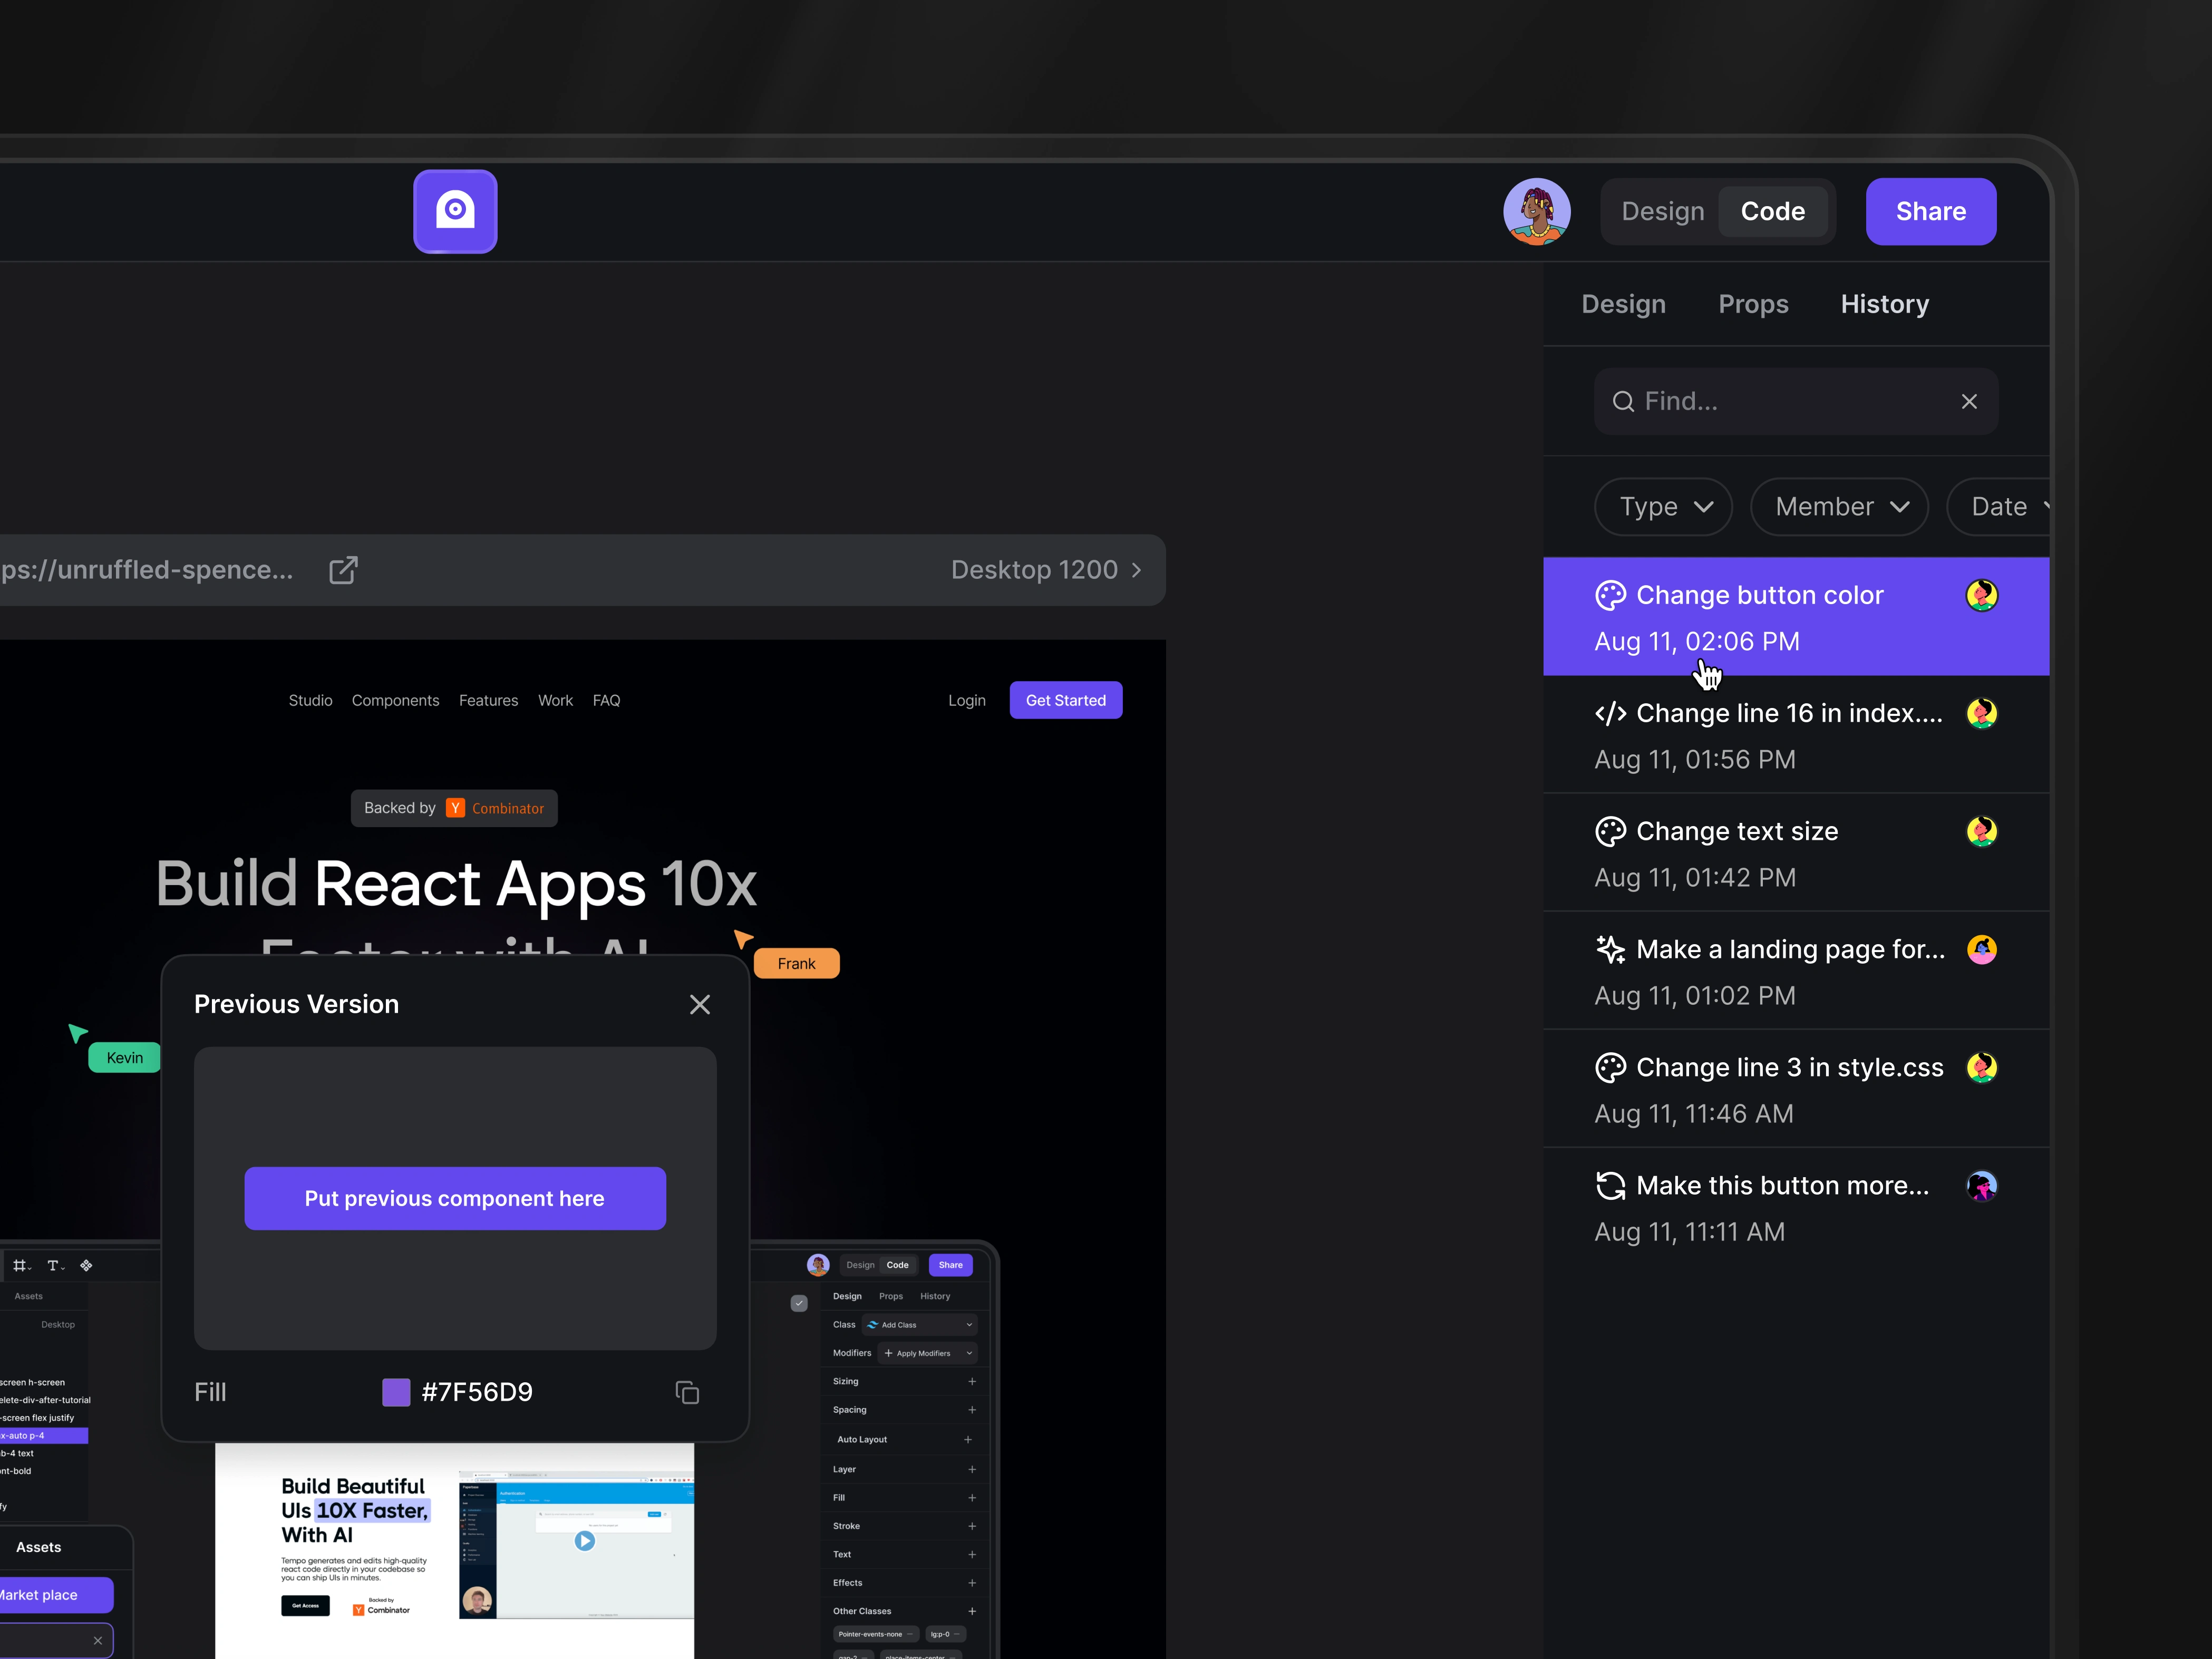Screen dimensions: 2212x1659
Task: Click member avatar on Change line 16 row
Action: (x=1981, y=713)
